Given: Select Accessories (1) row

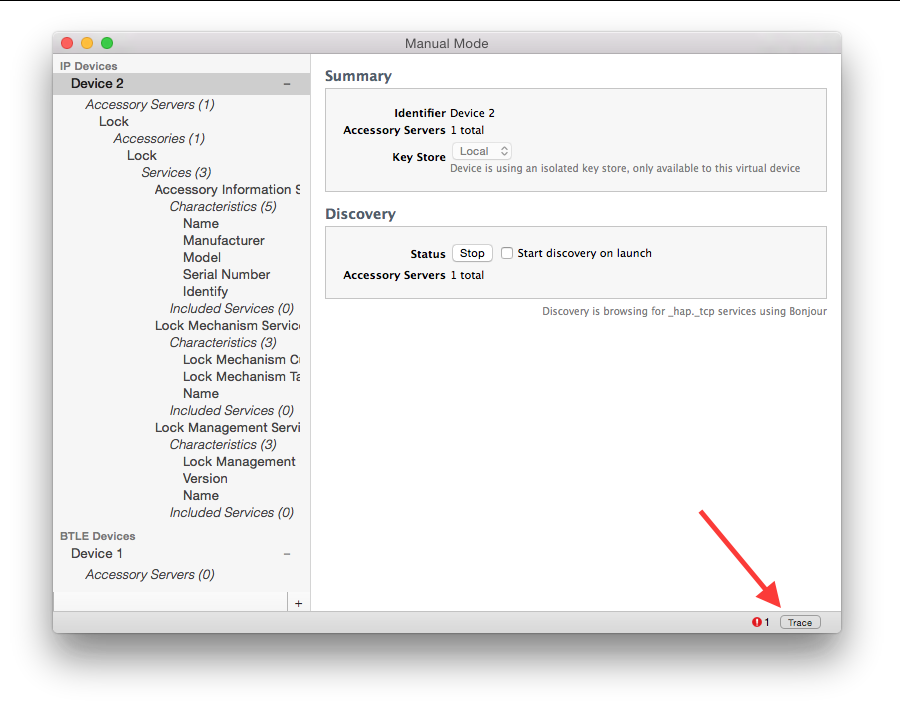Looking at the screenshot, I should pyautogui.click(x=159, y=138).
